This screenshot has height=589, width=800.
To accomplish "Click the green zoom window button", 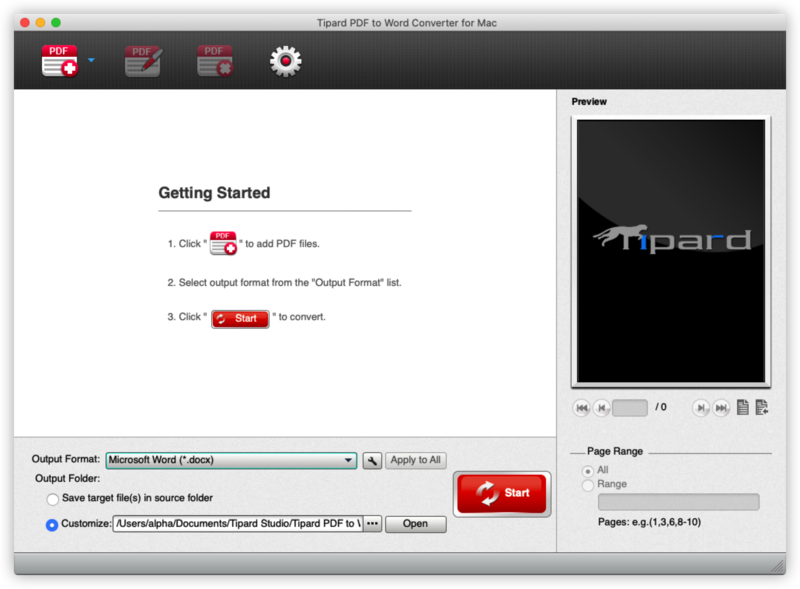I will [x=56, y=22].
